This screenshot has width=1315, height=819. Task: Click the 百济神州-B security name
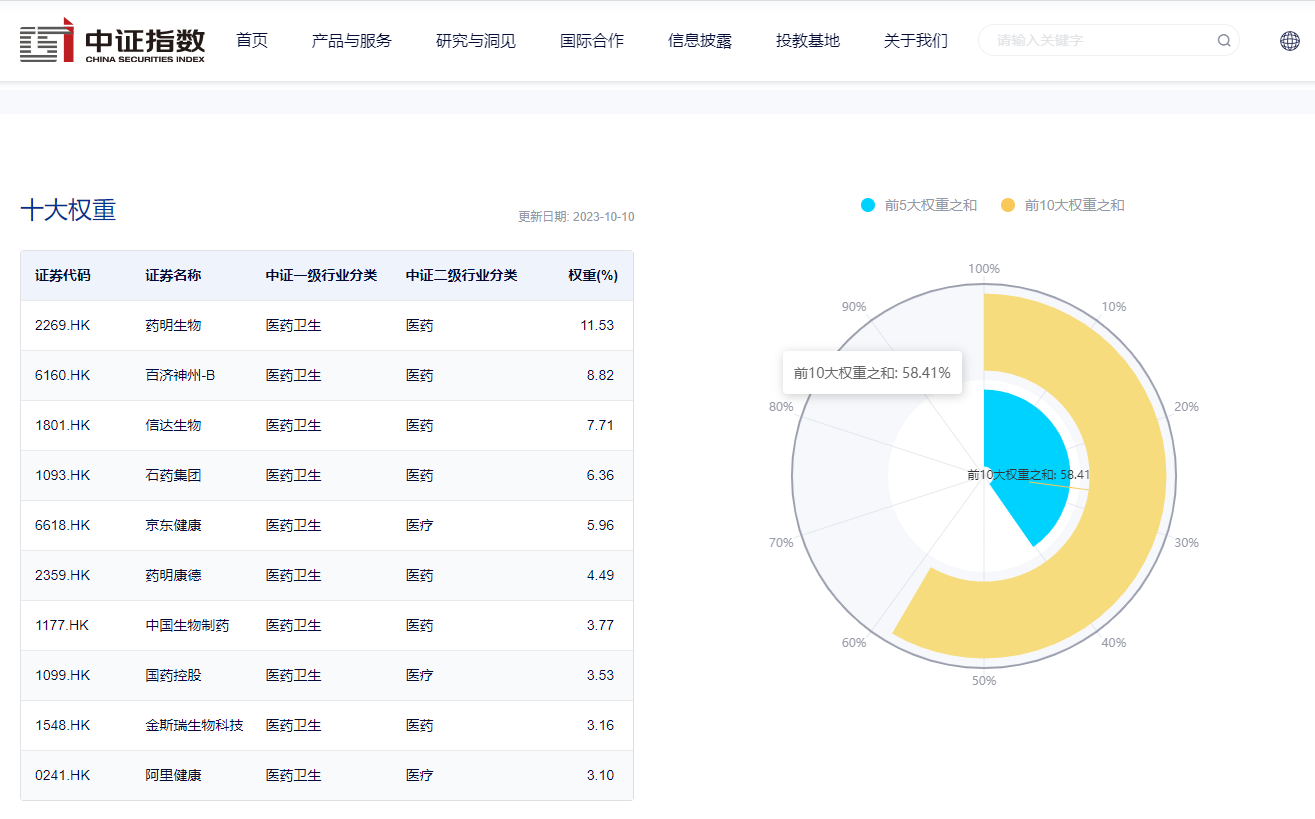(x=180, y=375)
